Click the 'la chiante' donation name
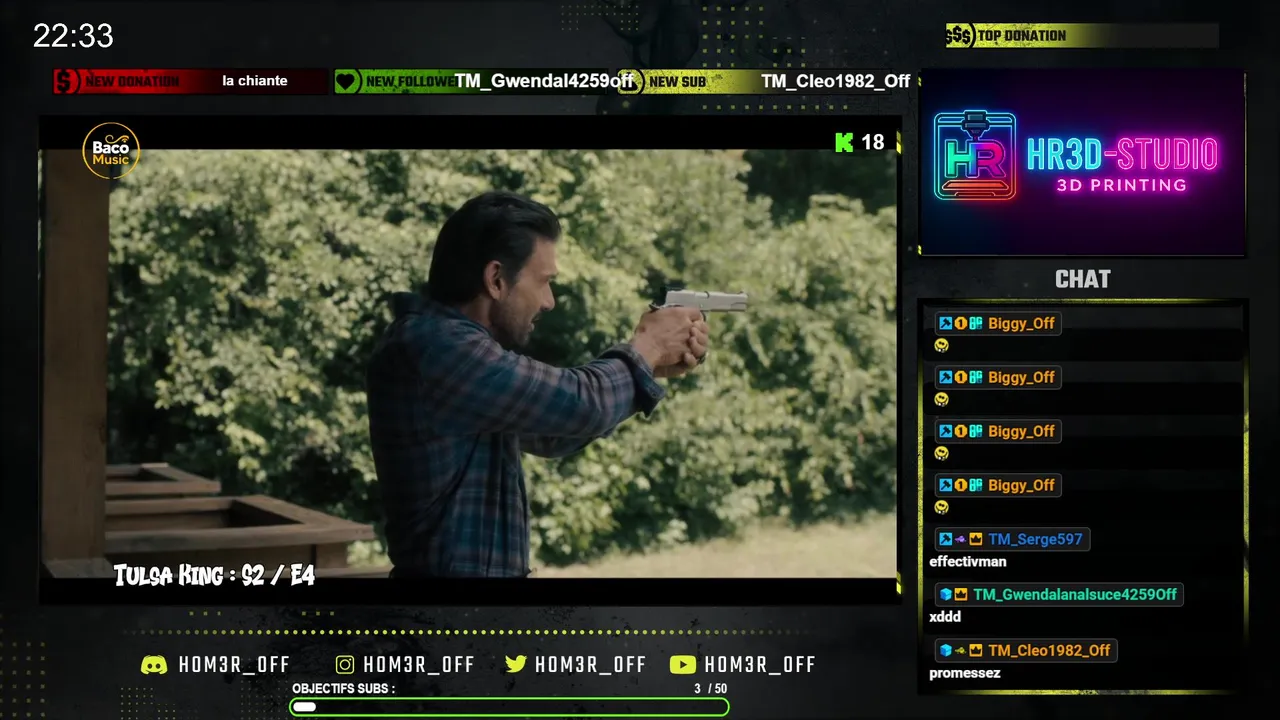Screen dimensions: 1280x720 [255, 81]
